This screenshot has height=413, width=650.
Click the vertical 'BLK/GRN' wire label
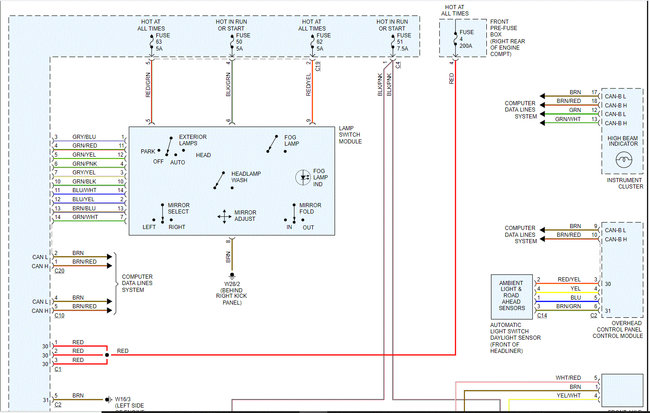(228, 85)
